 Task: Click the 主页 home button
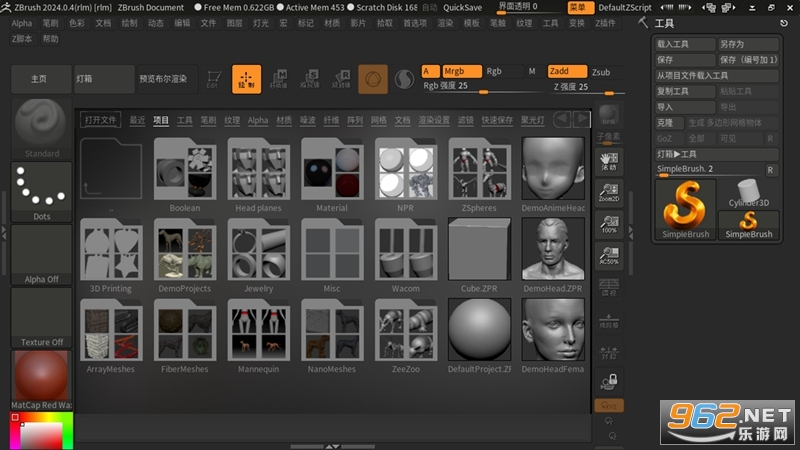41,79
